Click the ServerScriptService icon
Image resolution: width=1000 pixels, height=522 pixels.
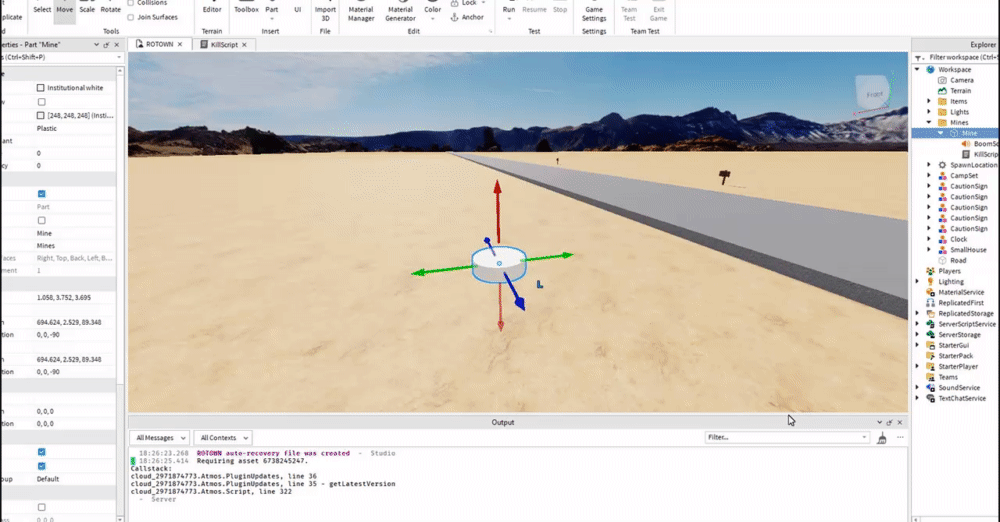[930, 324]
